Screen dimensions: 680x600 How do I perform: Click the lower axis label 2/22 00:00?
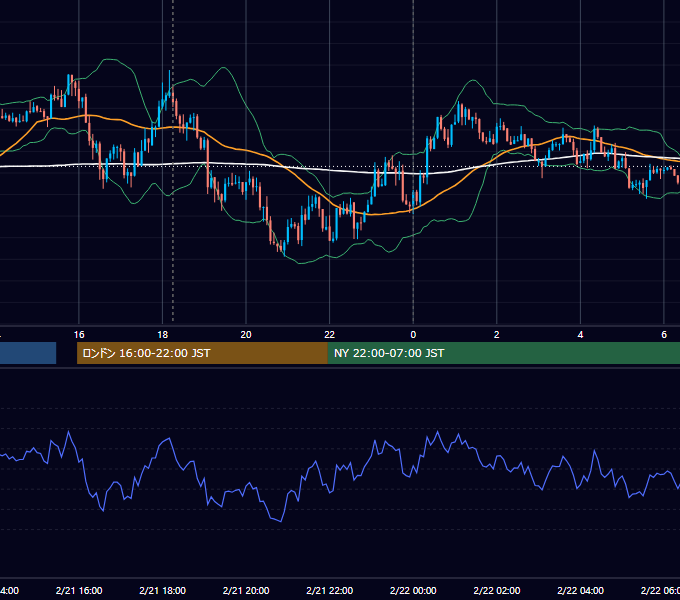(x=413, y=590)
